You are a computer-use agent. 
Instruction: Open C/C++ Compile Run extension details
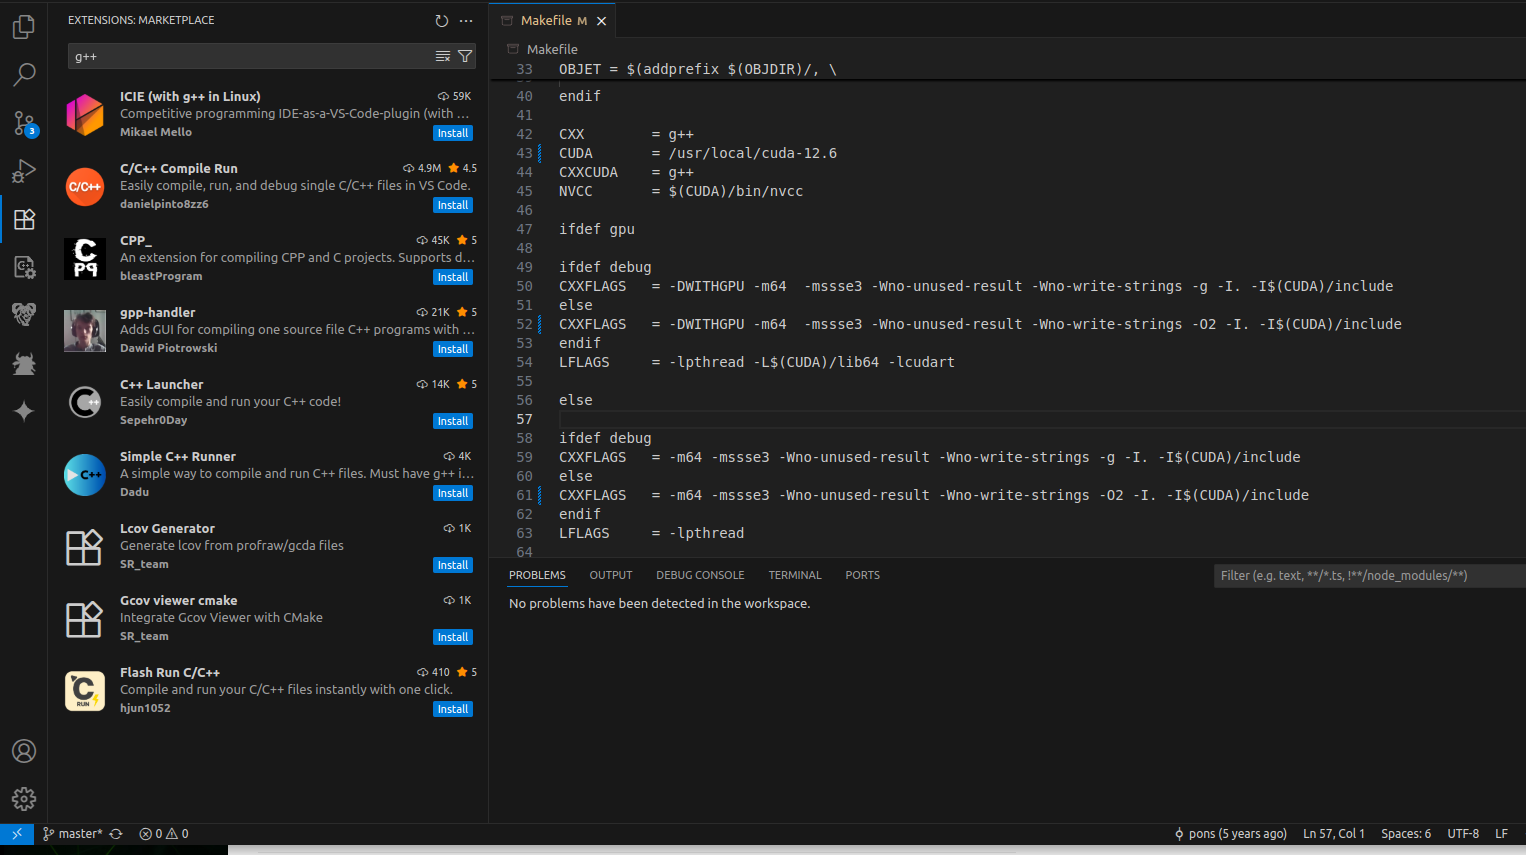pos(179,168)
